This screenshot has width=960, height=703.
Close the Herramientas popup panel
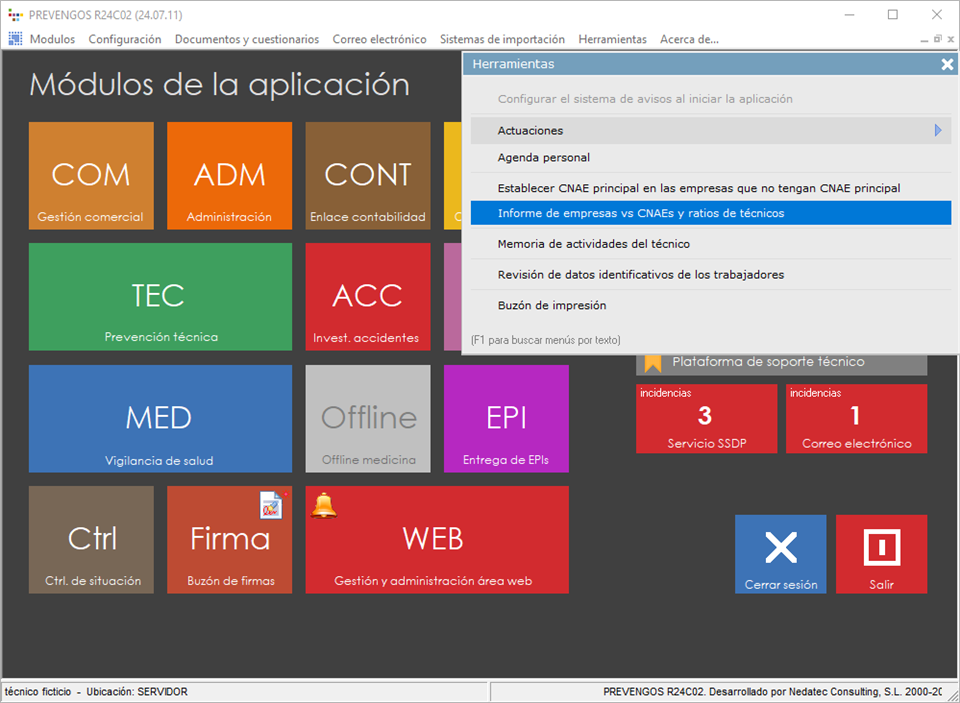click(x=946, y=64)
